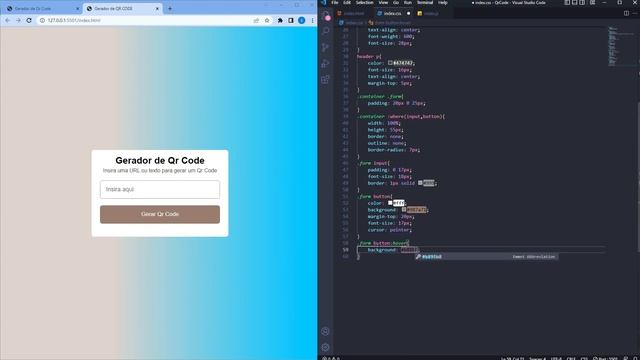Open the Chrome profile avatar
Screen dimensions: 640x360
pyautogui.click(x=302, y=20)
